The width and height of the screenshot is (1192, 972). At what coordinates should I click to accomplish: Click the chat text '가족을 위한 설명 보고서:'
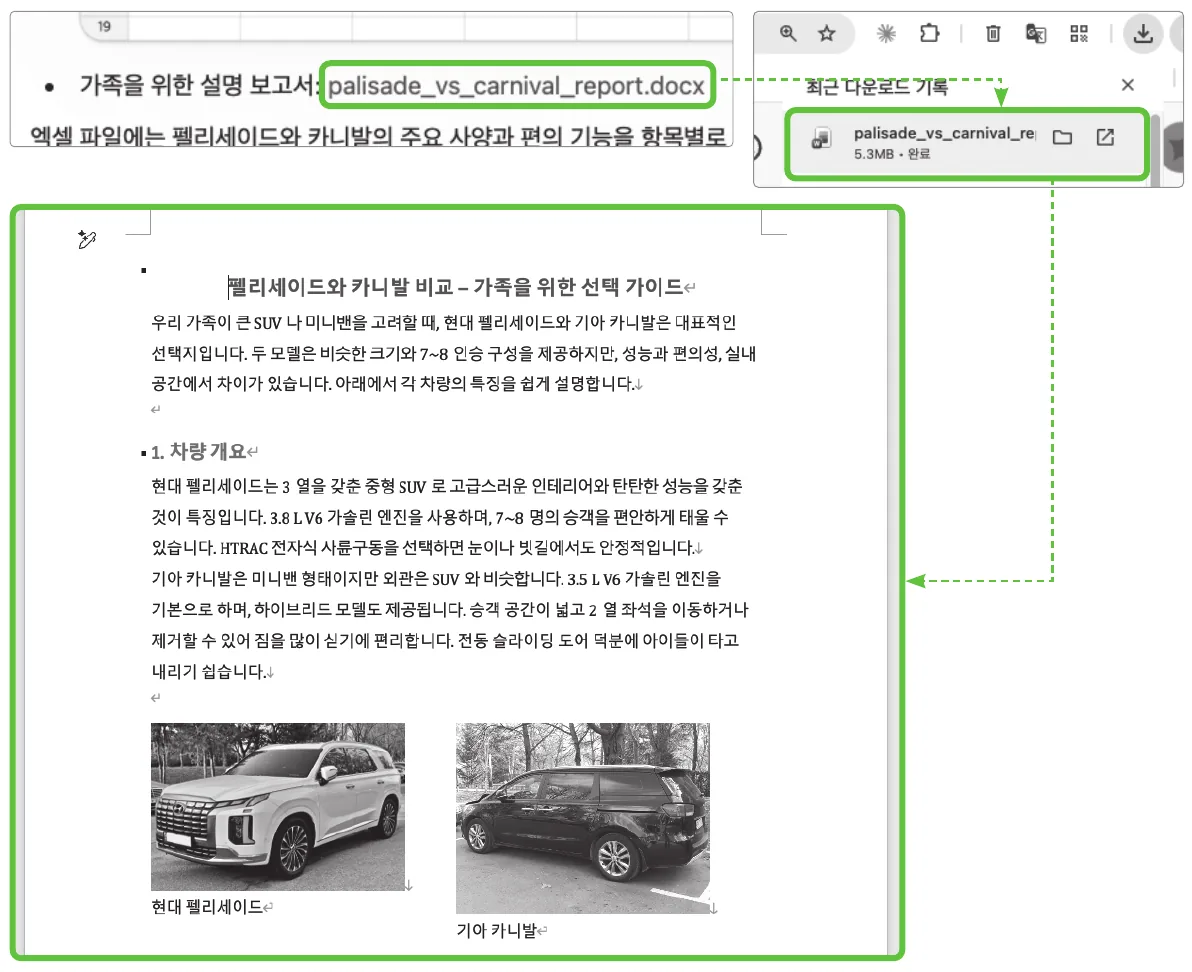(198, 85)
